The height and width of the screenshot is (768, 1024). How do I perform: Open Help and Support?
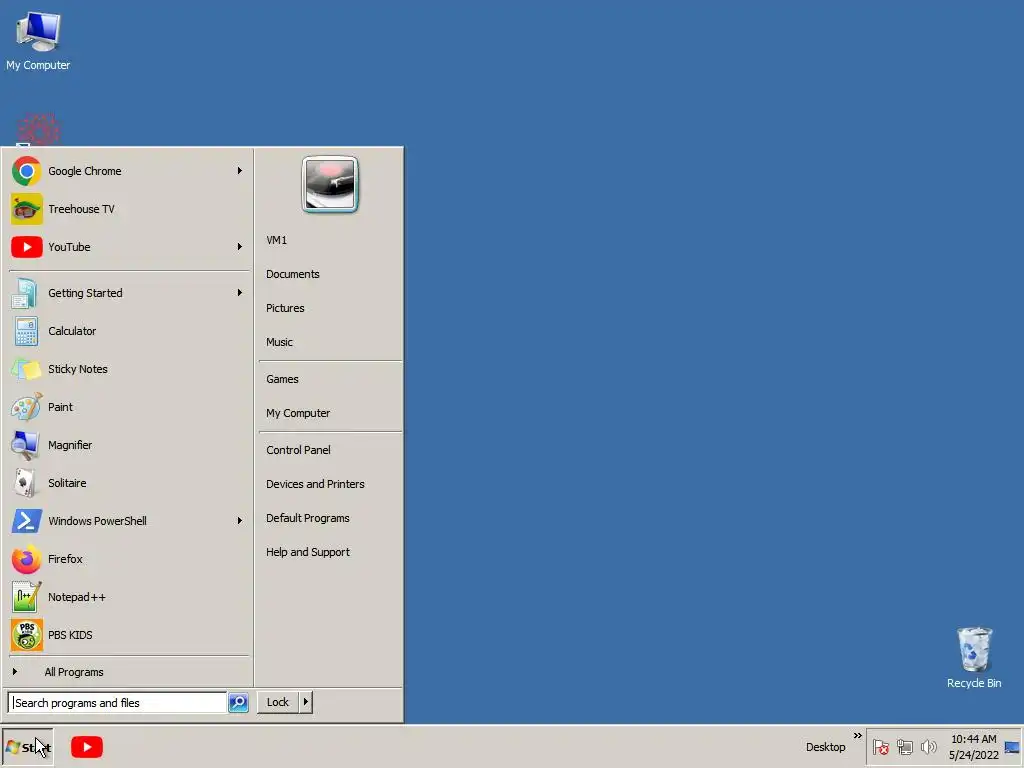[308, 552]
